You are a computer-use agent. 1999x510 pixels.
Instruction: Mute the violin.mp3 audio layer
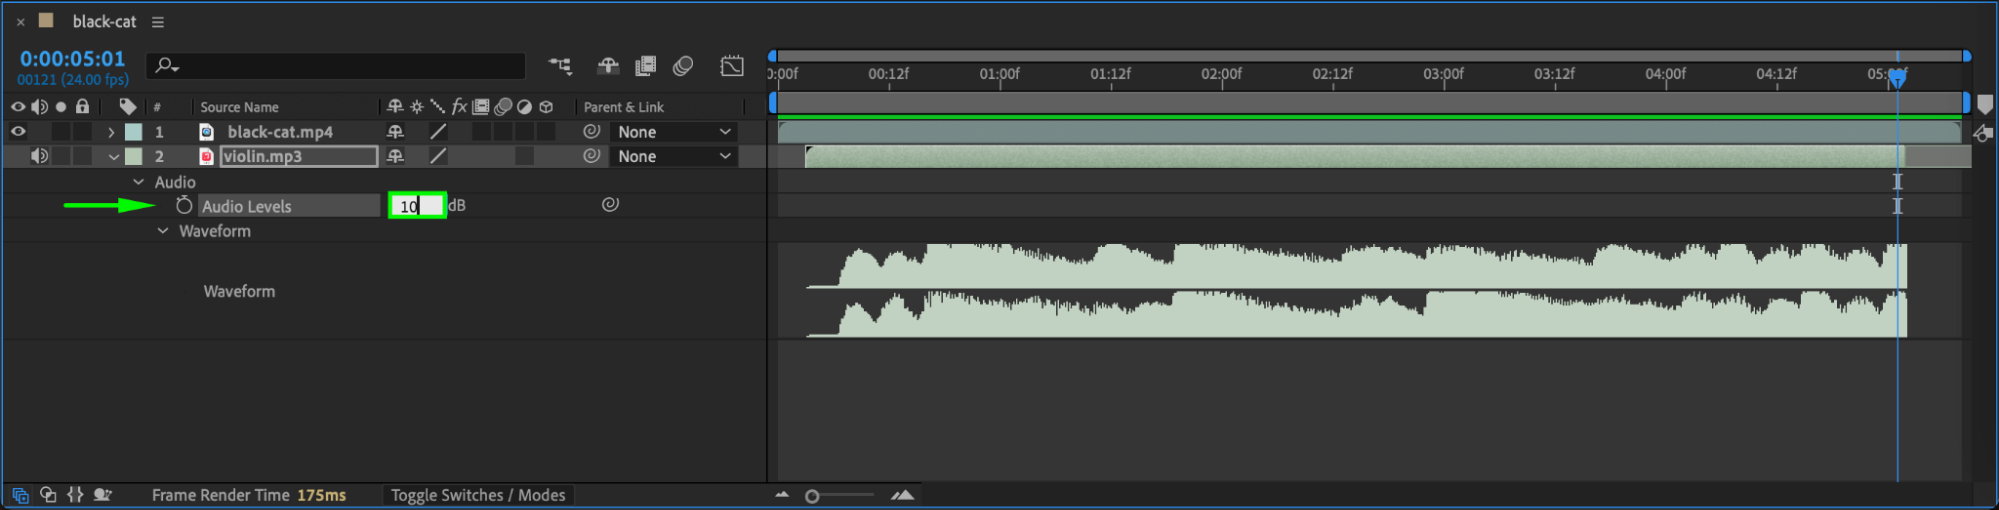pos(39,156)
